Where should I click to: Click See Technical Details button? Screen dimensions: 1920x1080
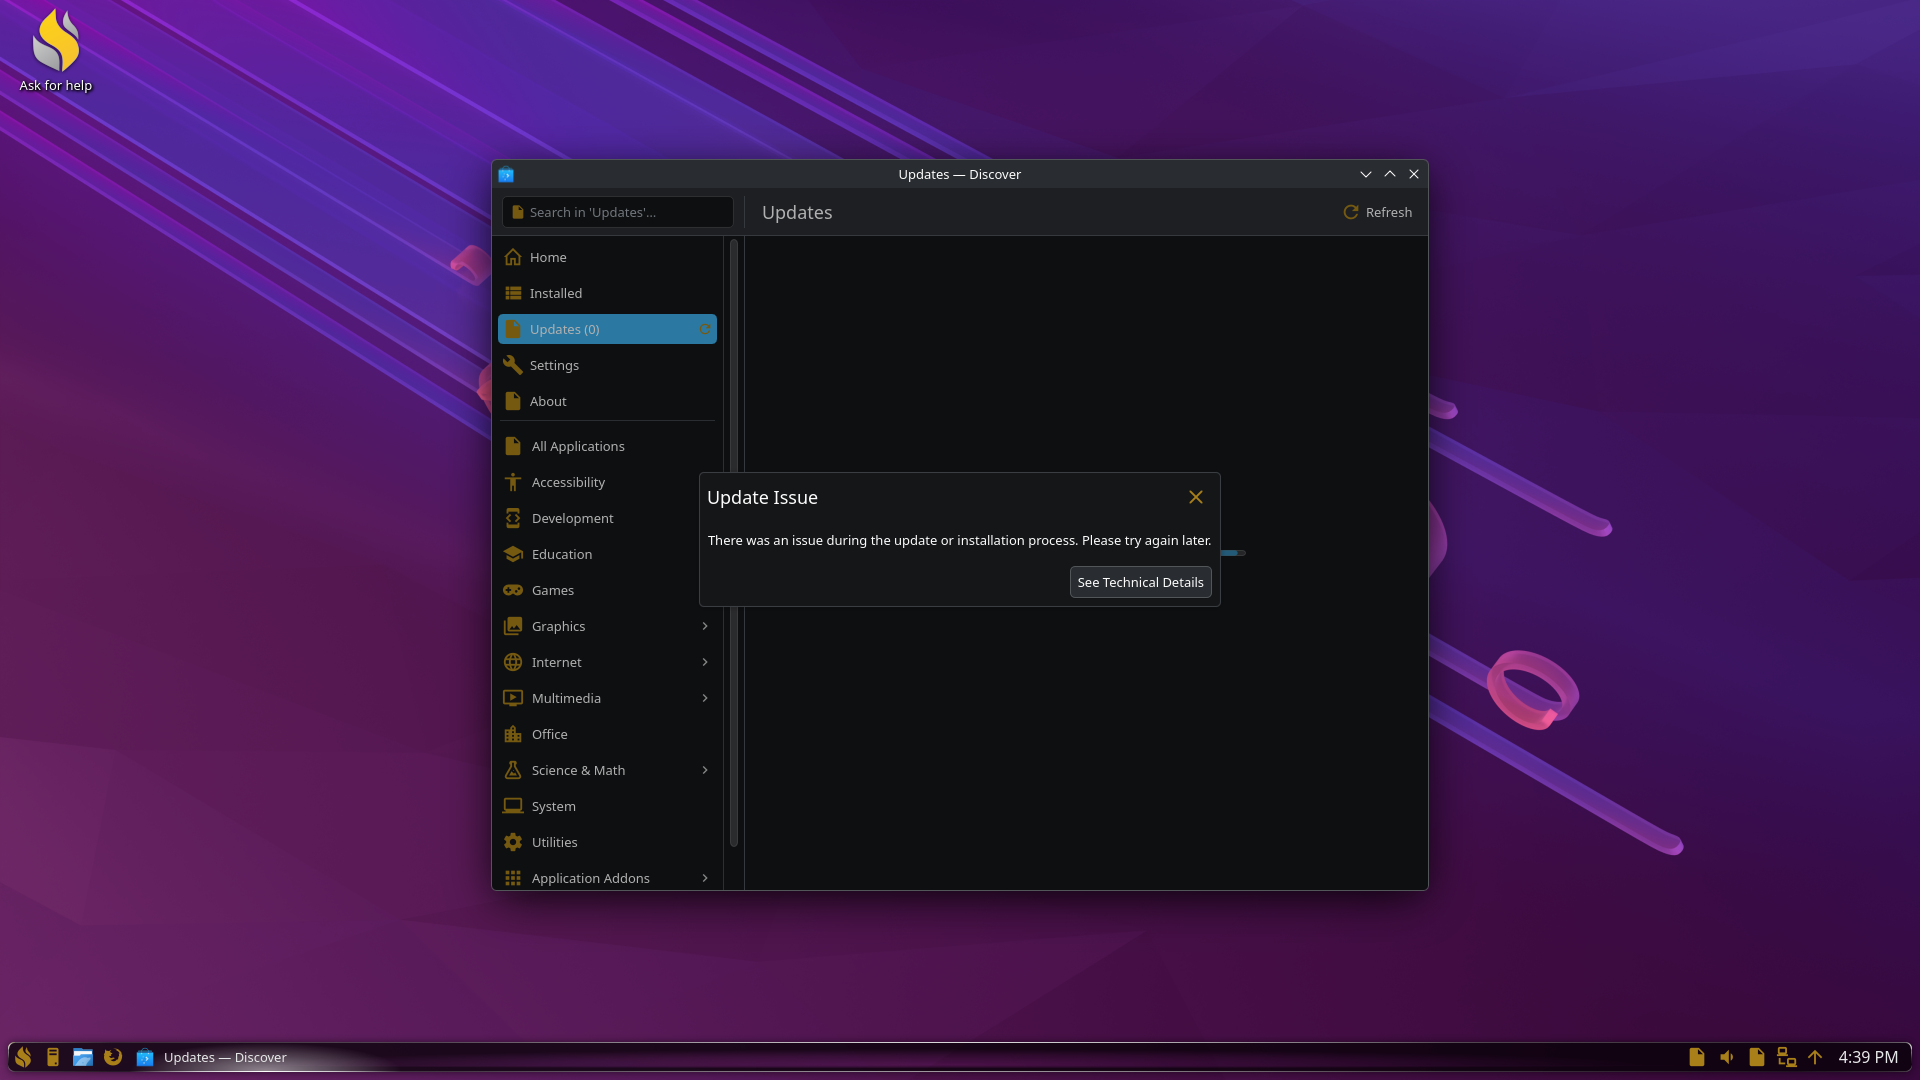tap(1140, 582)
